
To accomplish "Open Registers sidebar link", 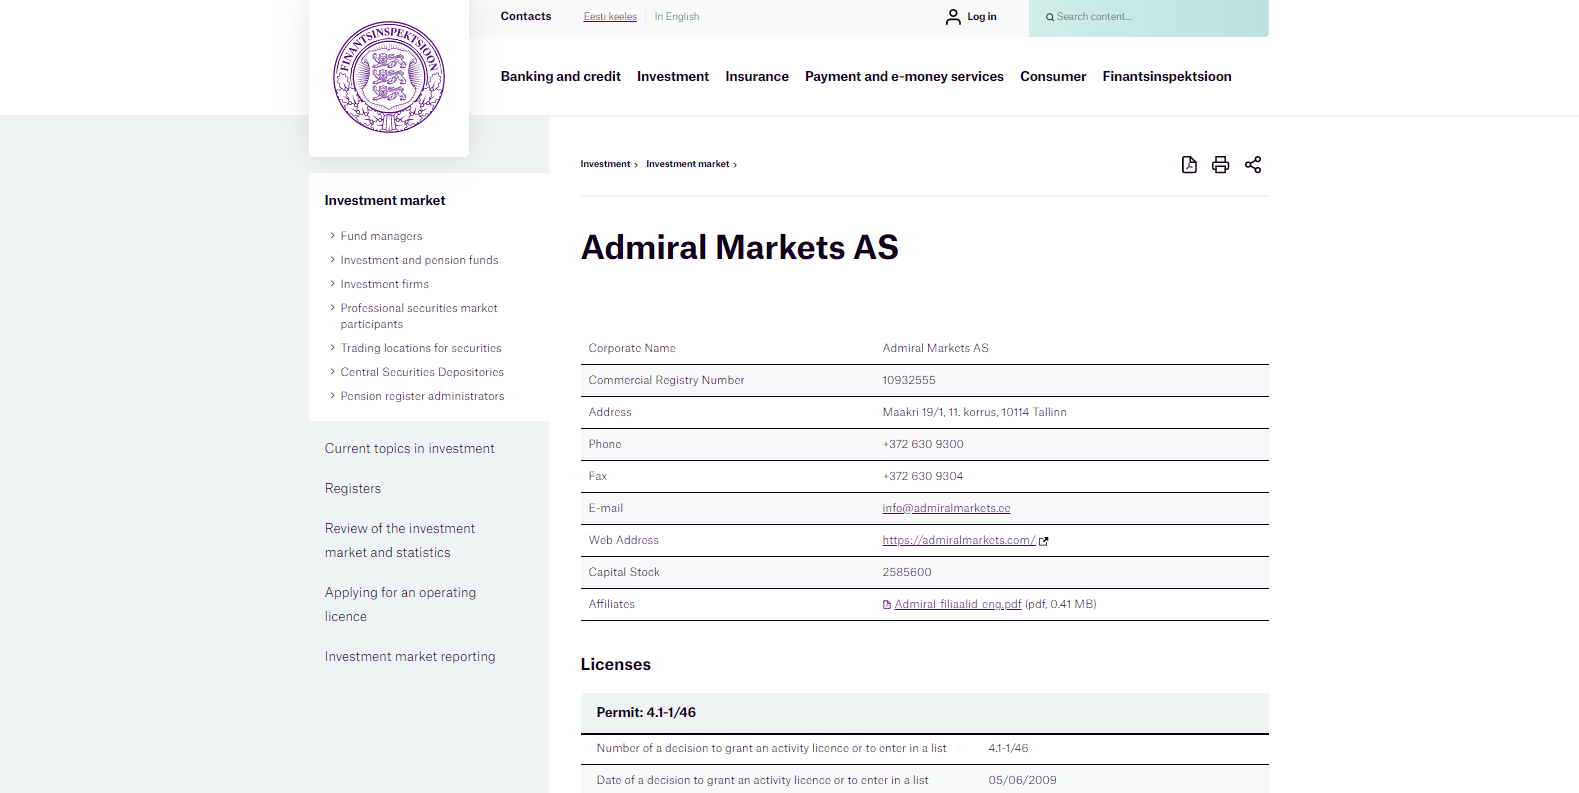I will (x=352, y=489).
